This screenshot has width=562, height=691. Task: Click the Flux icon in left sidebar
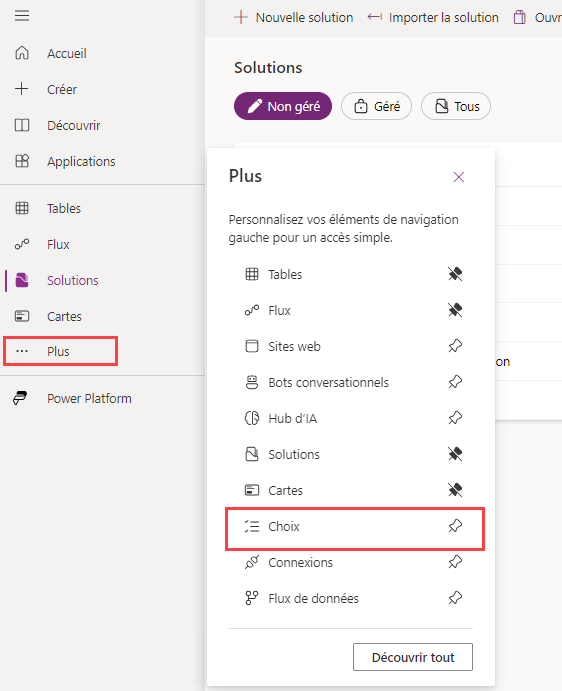(x=22, y=244)
